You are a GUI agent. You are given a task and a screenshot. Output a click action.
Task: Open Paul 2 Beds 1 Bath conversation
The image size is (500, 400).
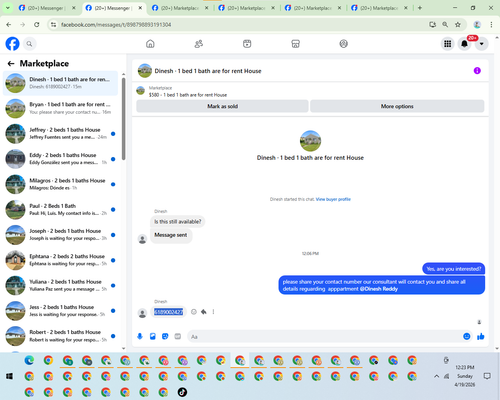(x=60, y=210)
